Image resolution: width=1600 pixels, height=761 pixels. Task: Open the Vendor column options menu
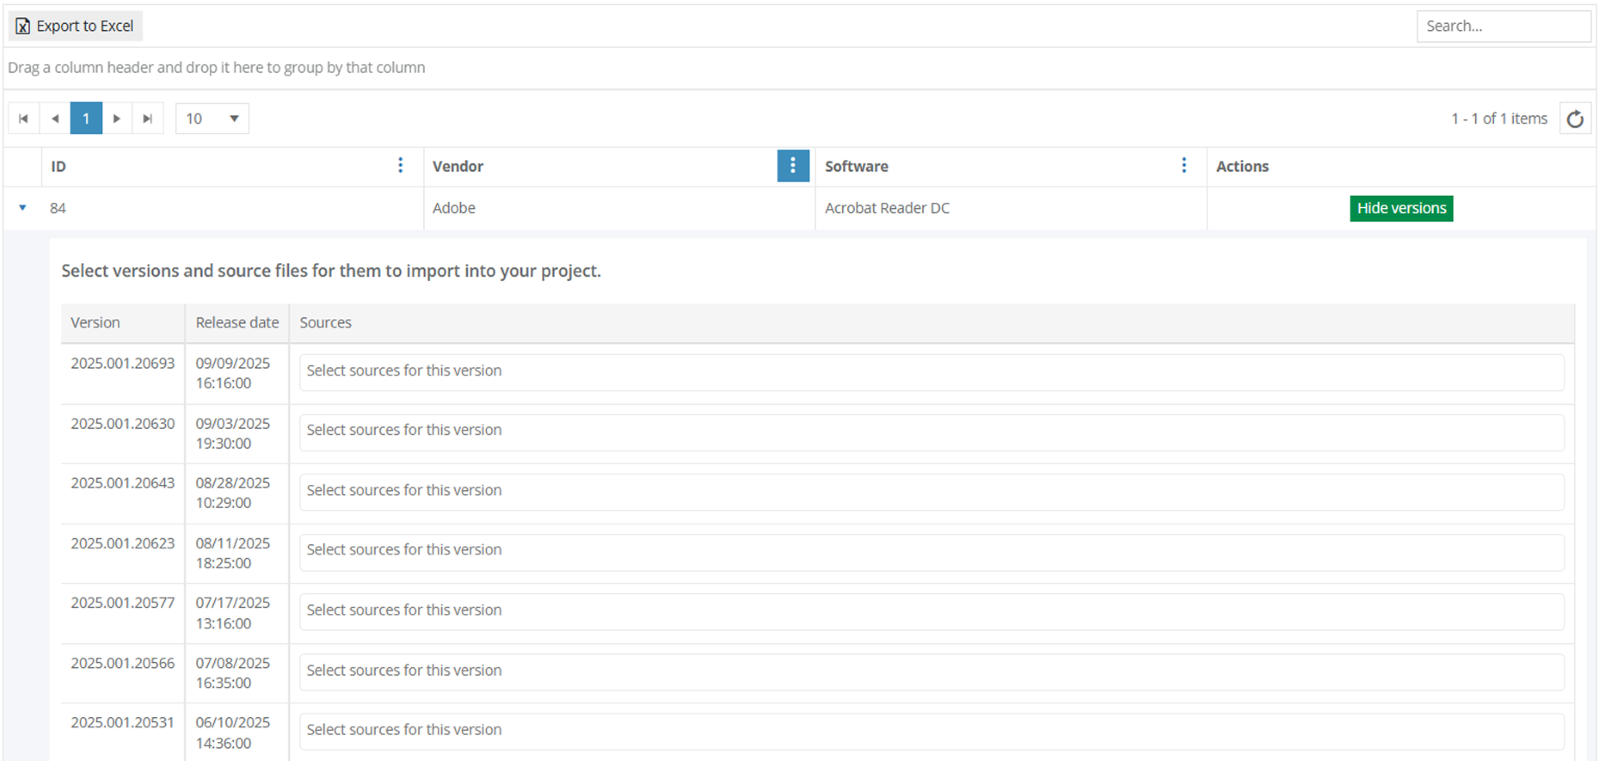pyautogui.click(x=792, y=166)
